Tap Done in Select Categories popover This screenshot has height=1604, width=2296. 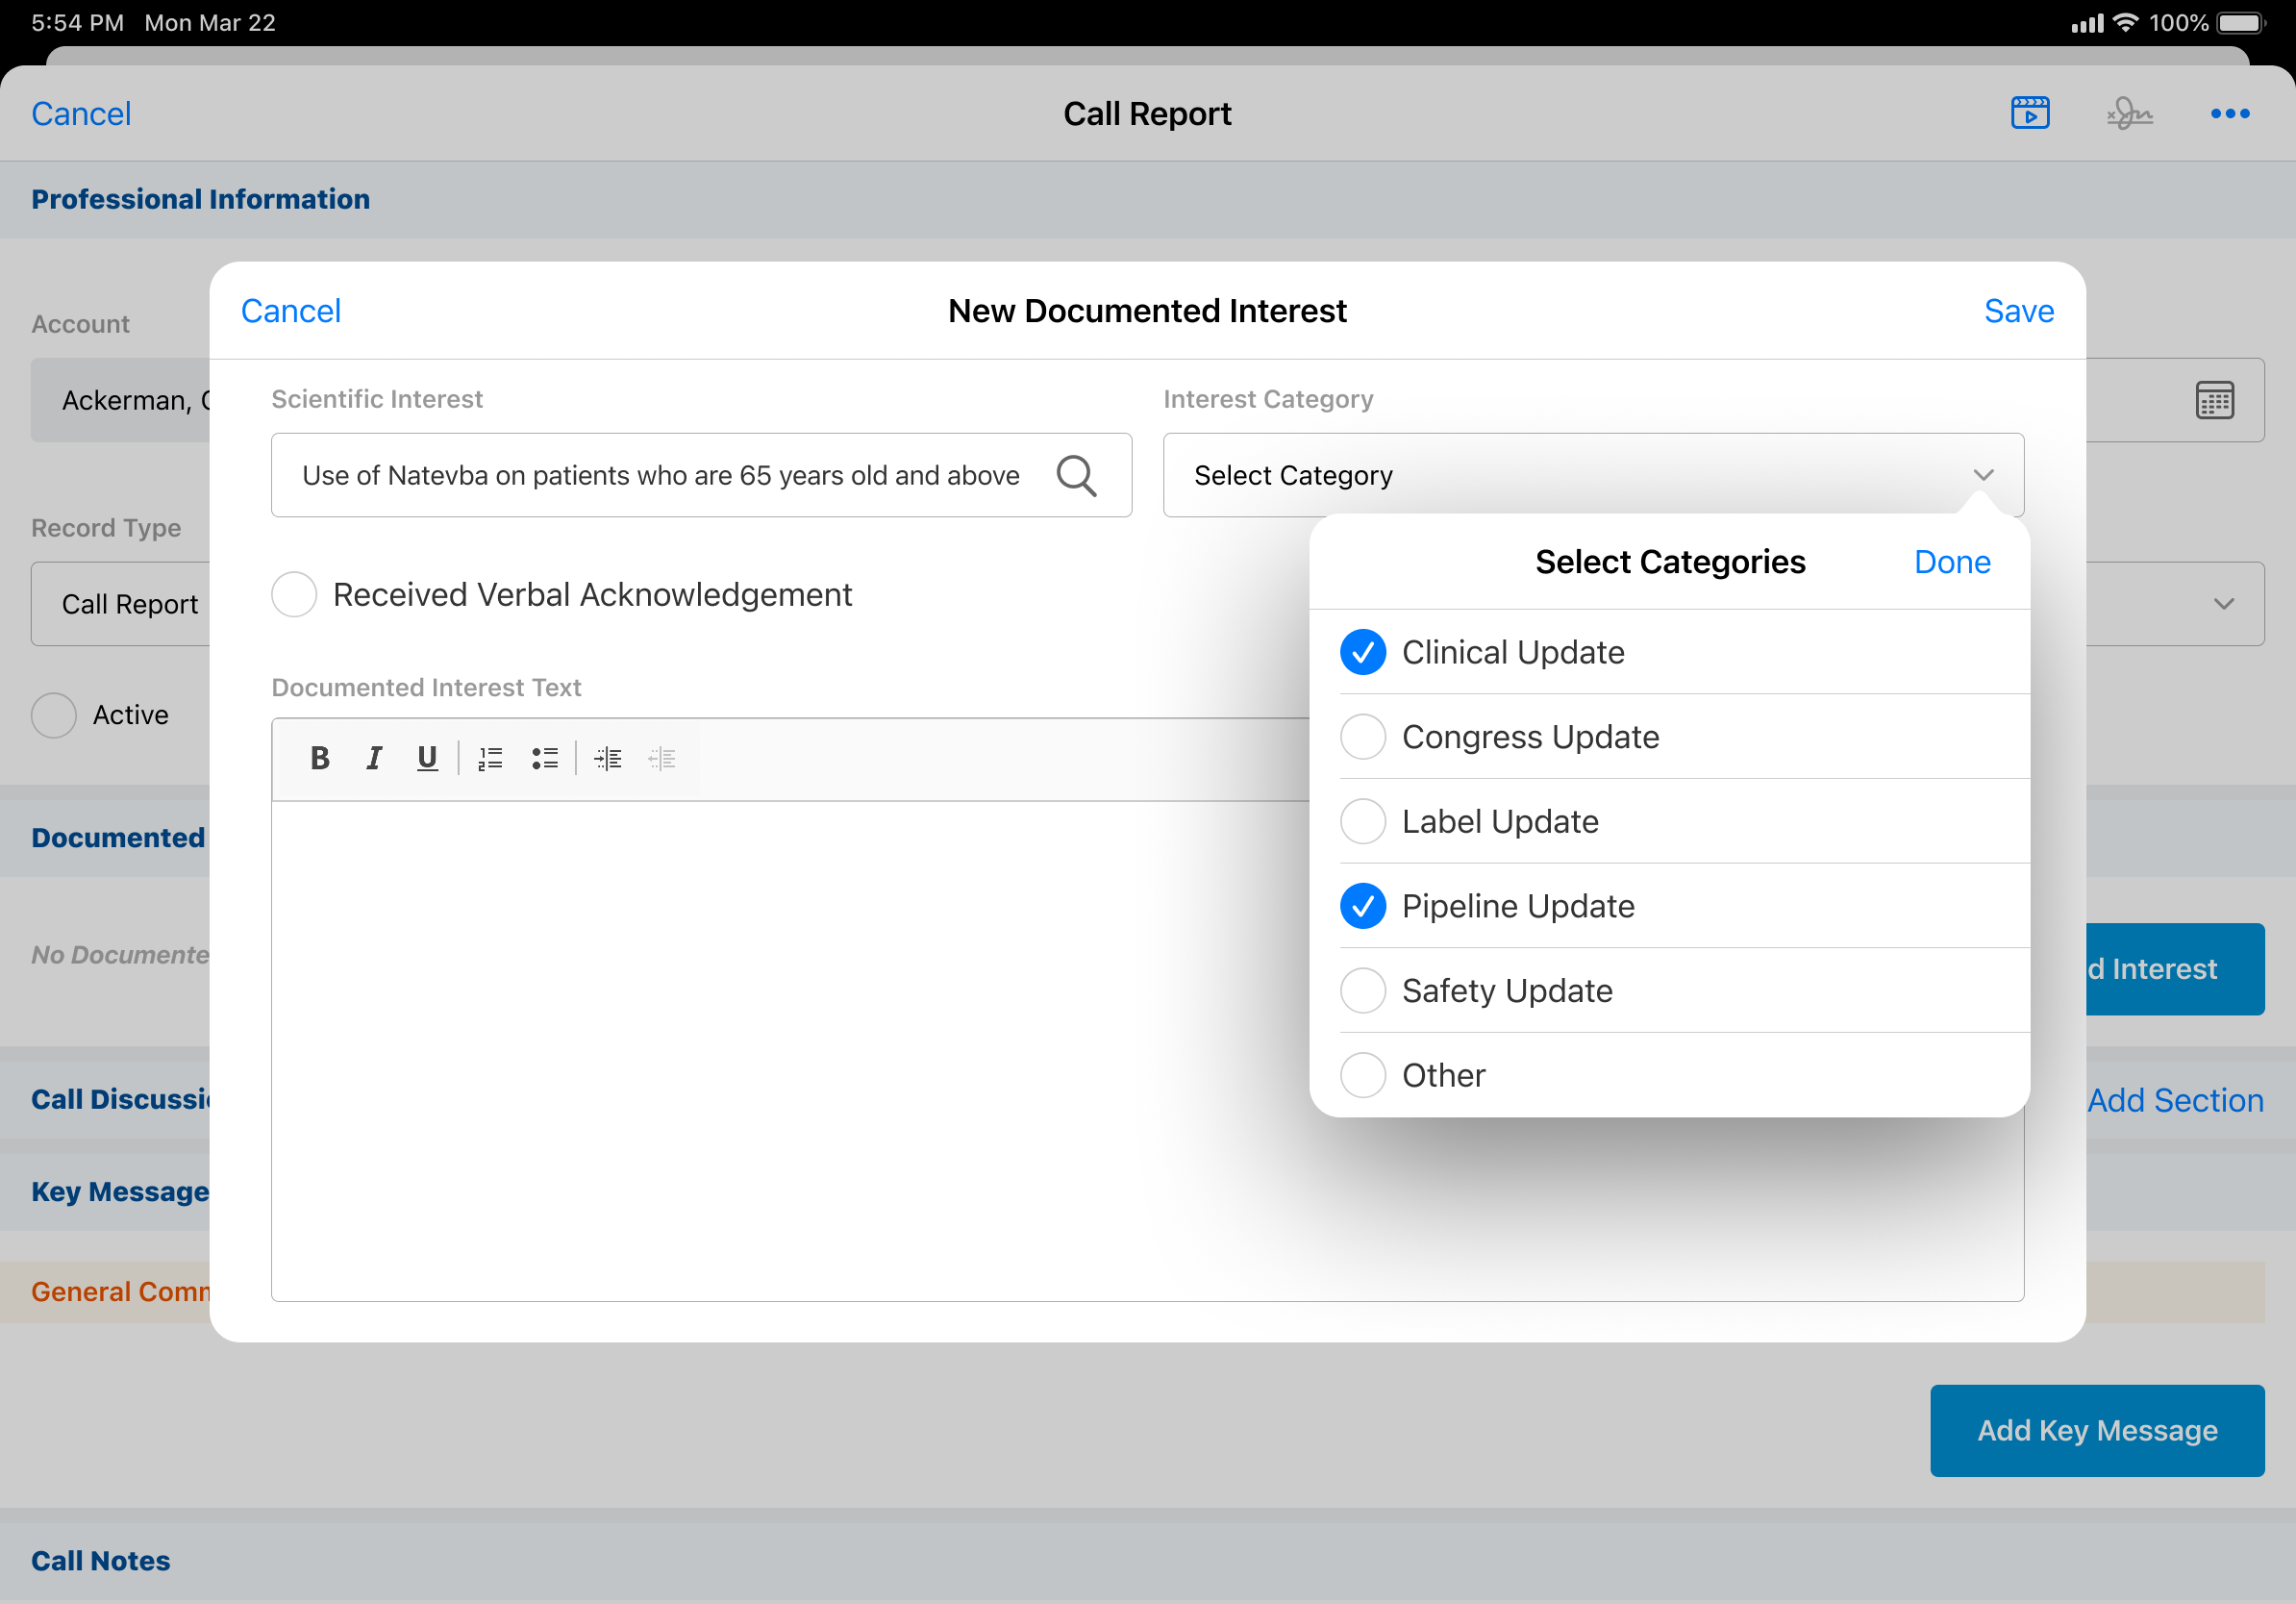click(x=1951, y=563)
